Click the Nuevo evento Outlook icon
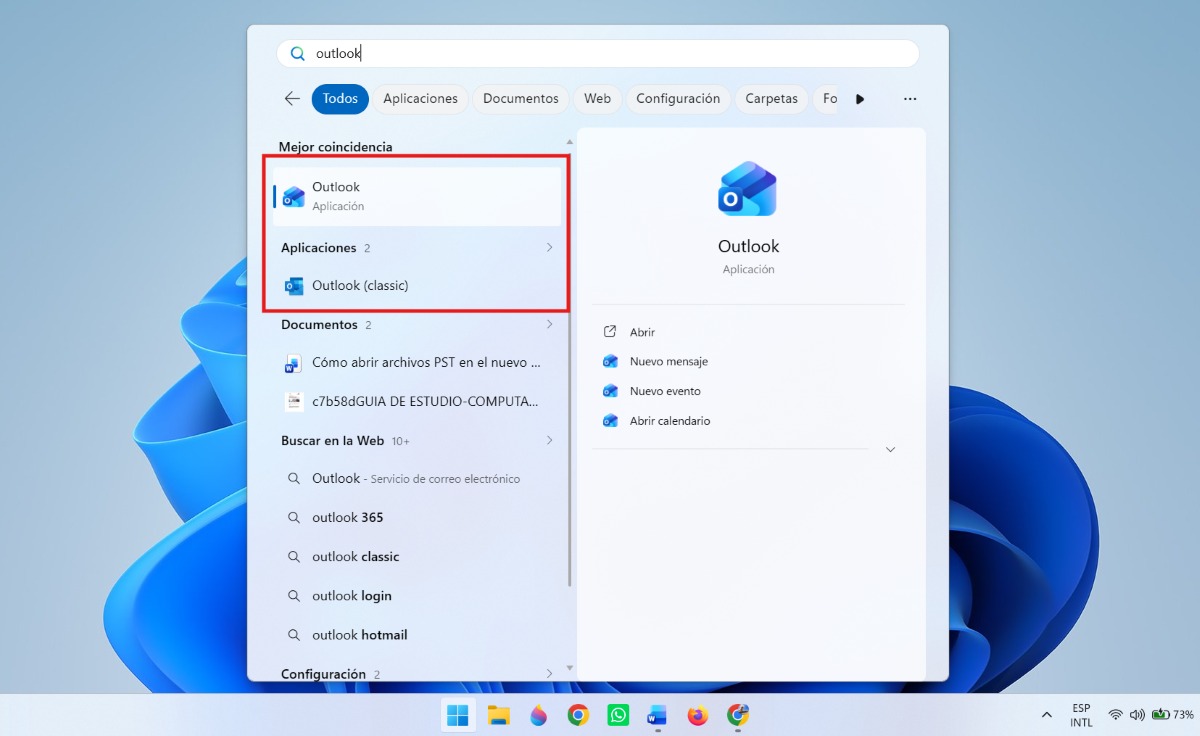Viewport: 1200px width, 736px height. click(x=610, y=391)
